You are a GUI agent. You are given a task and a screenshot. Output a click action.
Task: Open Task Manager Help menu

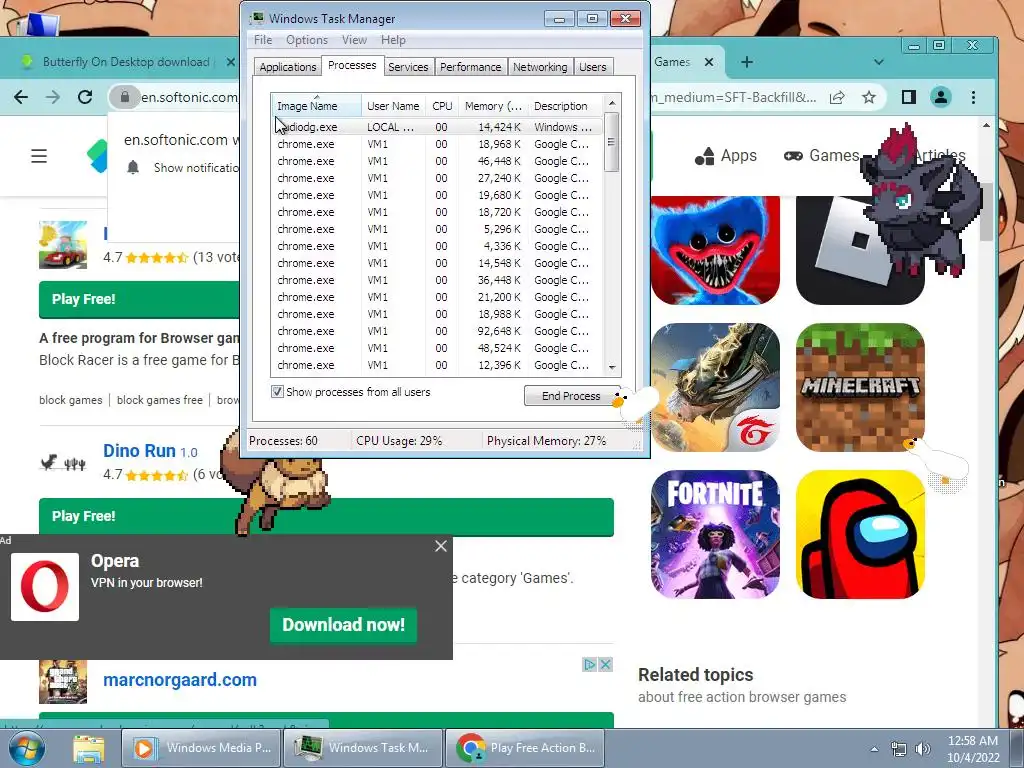coord(393,40)
